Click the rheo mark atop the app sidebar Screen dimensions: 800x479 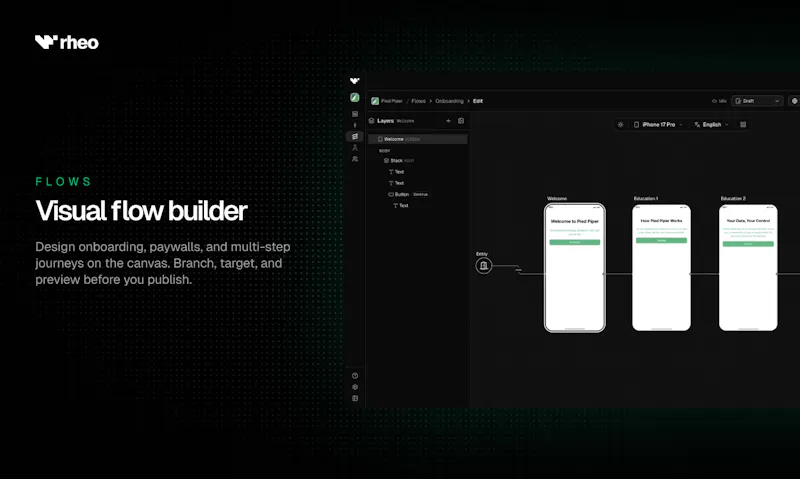click(355, 81)
